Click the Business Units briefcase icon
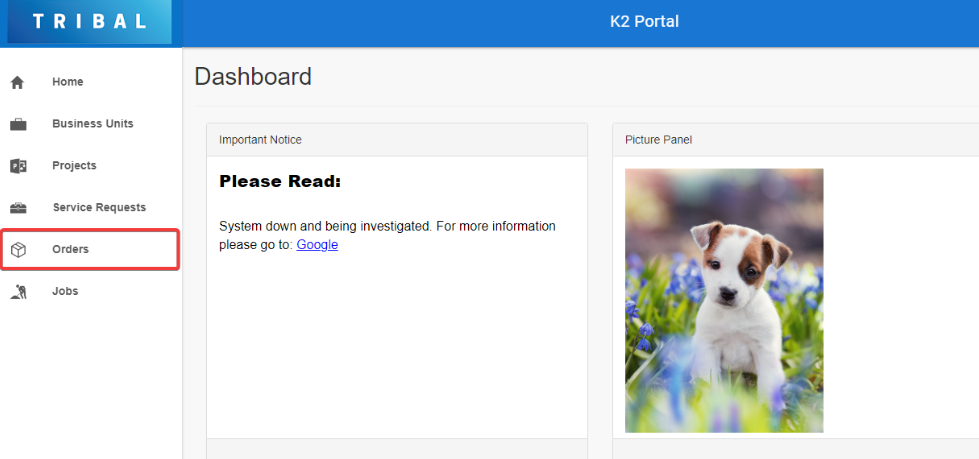This screenshot has width=979, height=459. point(18,125)
